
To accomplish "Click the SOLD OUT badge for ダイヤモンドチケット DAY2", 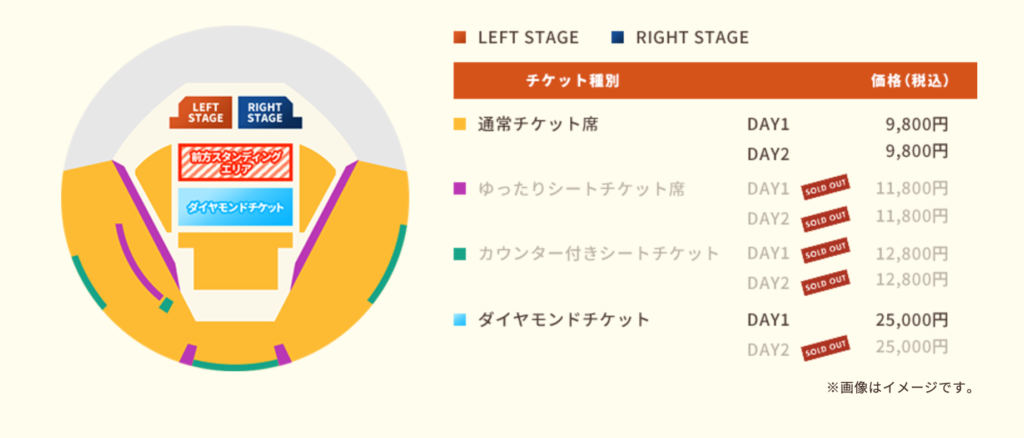I will 826,348.
